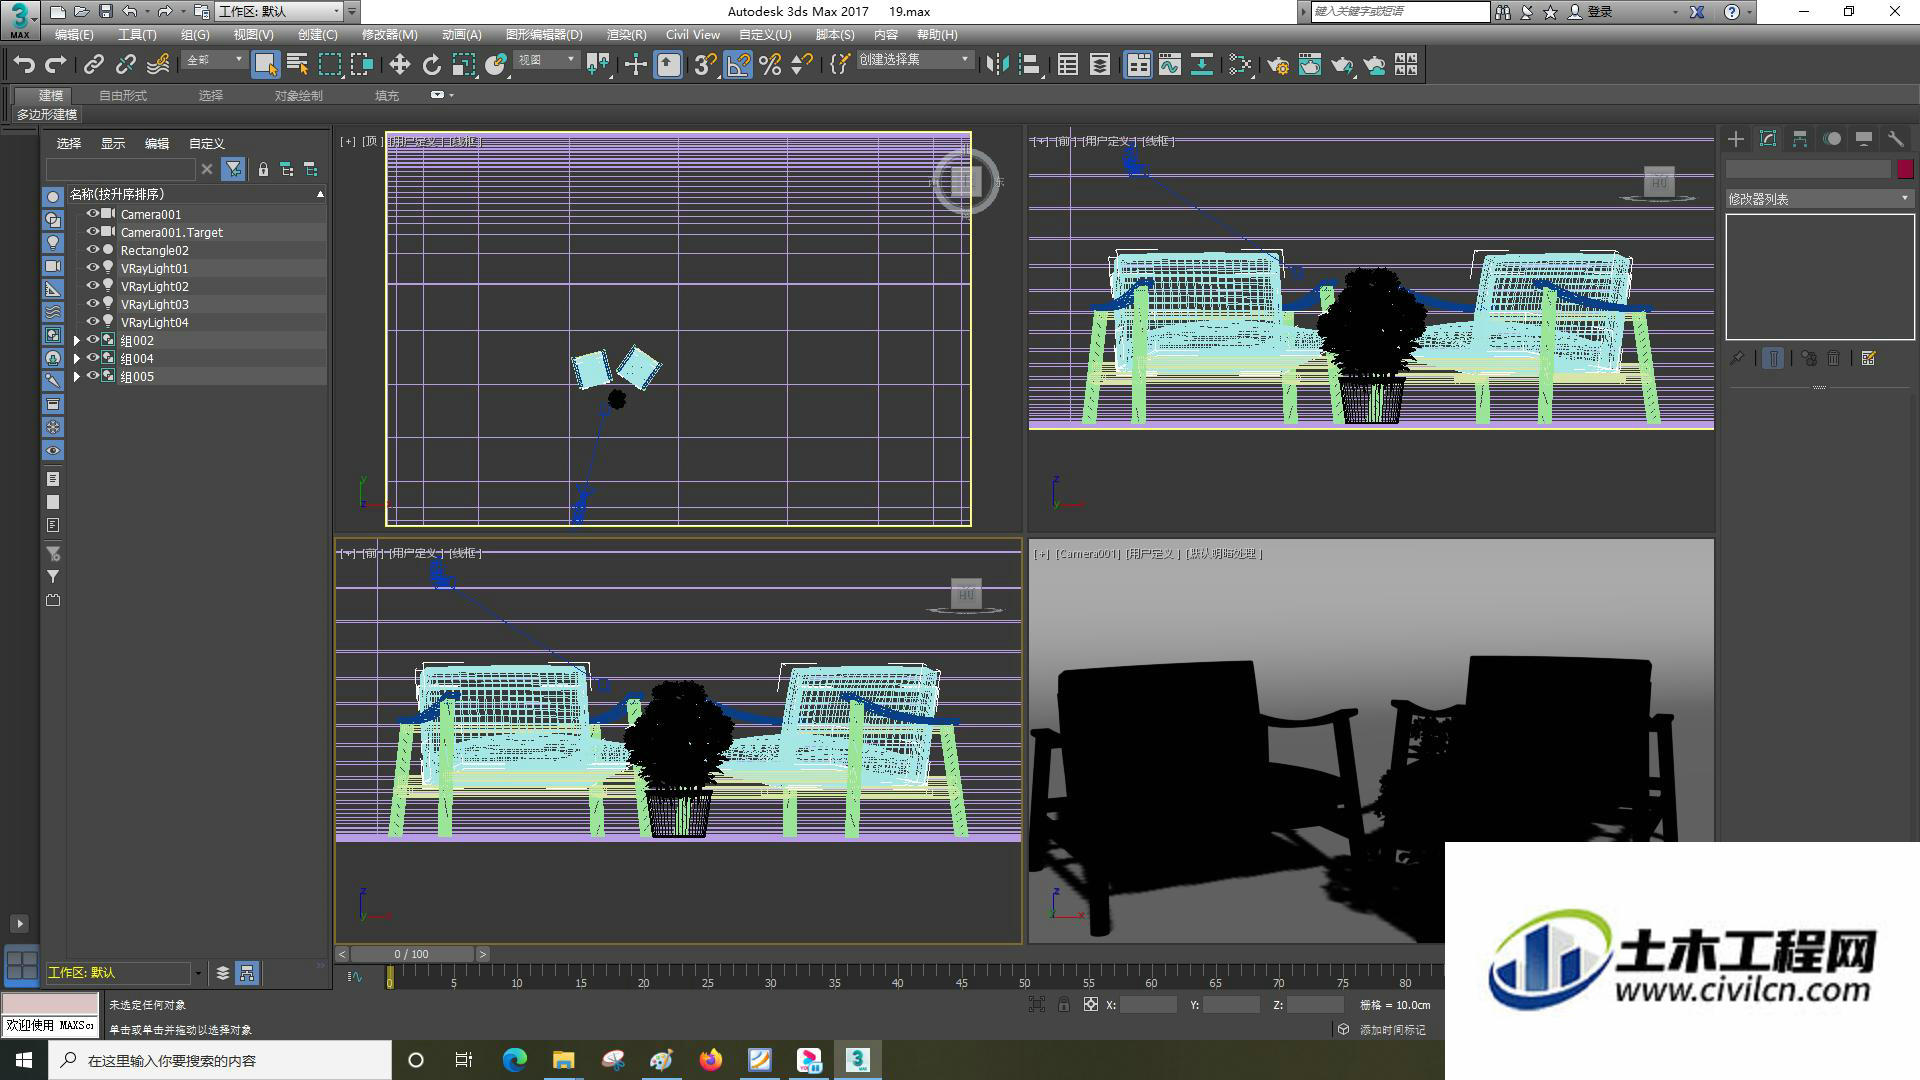Open the 修改器列表 modifier list dropdown
1920x1080 pixels.
pyautogui.click(x=1819, y=199)
